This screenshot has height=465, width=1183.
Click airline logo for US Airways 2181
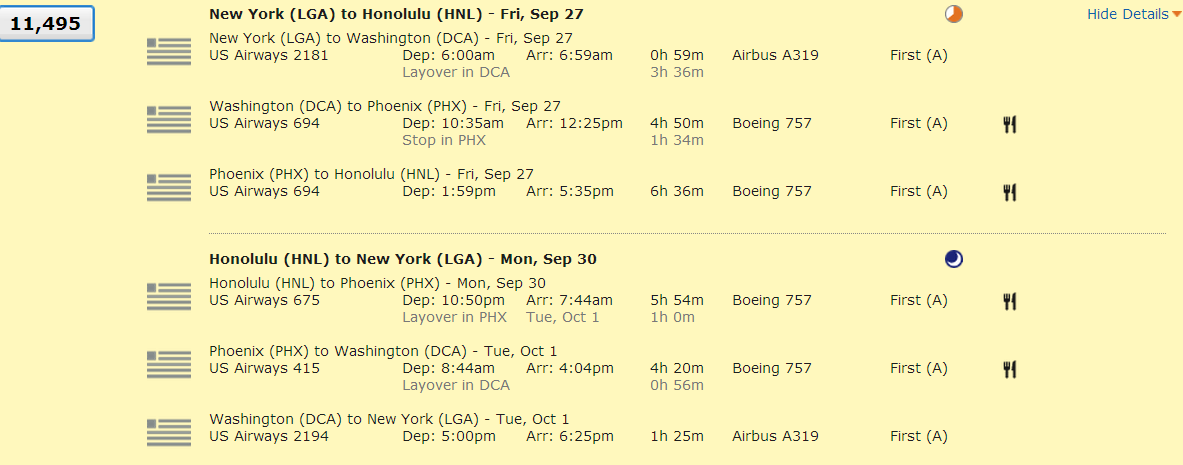(x=168, y=51)
